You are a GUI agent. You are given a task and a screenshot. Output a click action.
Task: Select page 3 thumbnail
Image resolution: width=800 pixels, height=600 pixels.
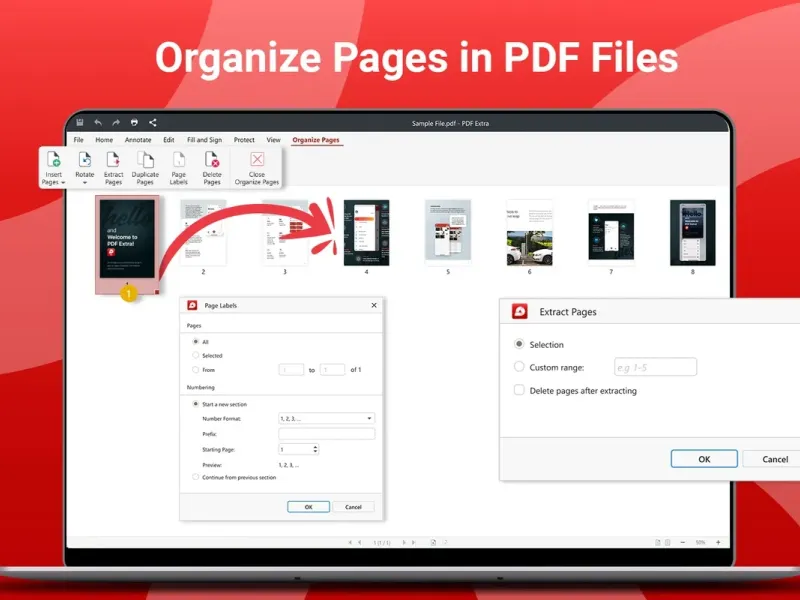tap(285, 233)
